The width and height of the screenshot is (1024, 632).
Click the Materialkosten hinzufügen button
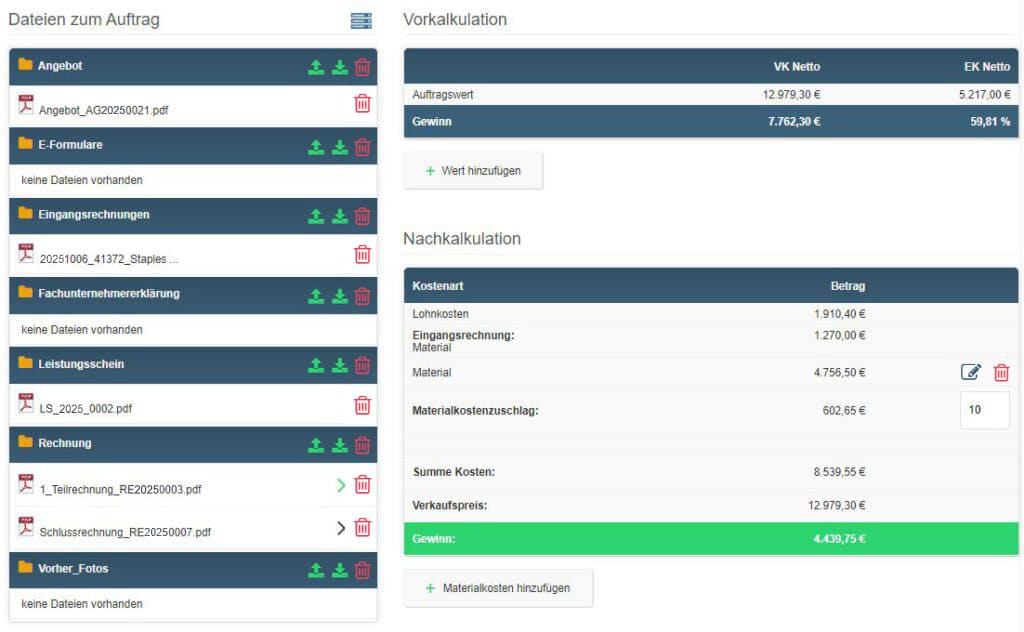pos(498,588)
